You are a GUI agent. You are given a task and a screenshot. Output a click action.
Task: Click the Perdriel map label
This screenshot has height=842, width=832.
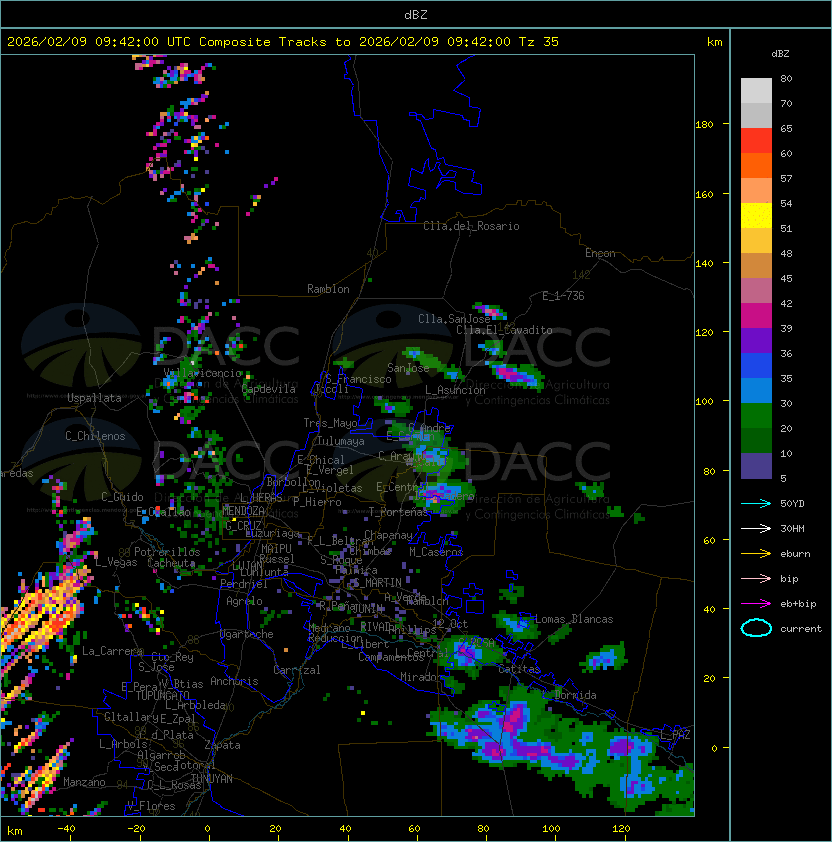[243, 584]
